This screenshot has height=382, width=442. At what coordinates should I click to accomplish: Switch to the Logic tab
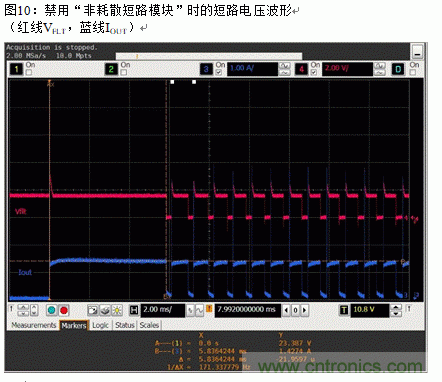(100, 325)
